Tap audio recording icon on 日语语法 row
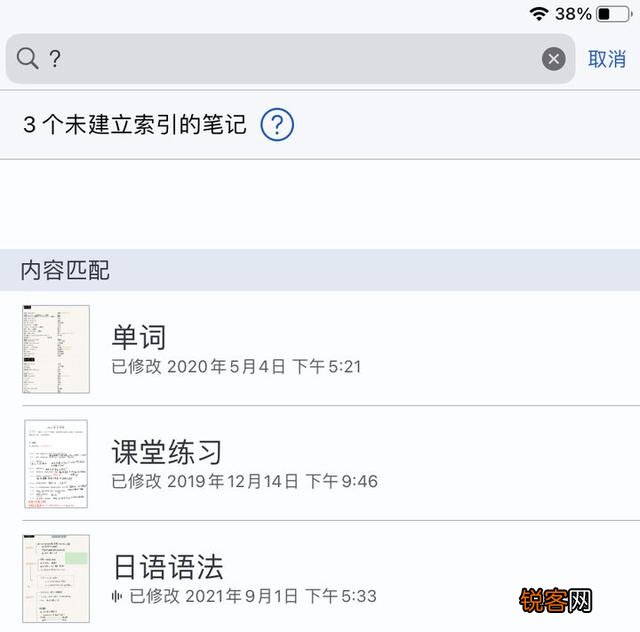The width and height of the screenshot is (640, 632). [x=117, y=596]
